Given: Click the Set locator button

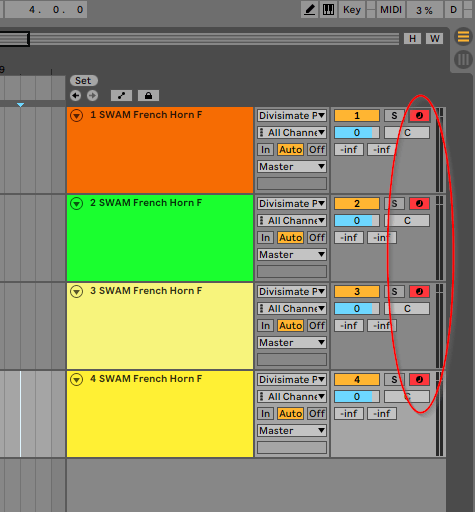Looking at the screenshot, I should tap(83, 81).
